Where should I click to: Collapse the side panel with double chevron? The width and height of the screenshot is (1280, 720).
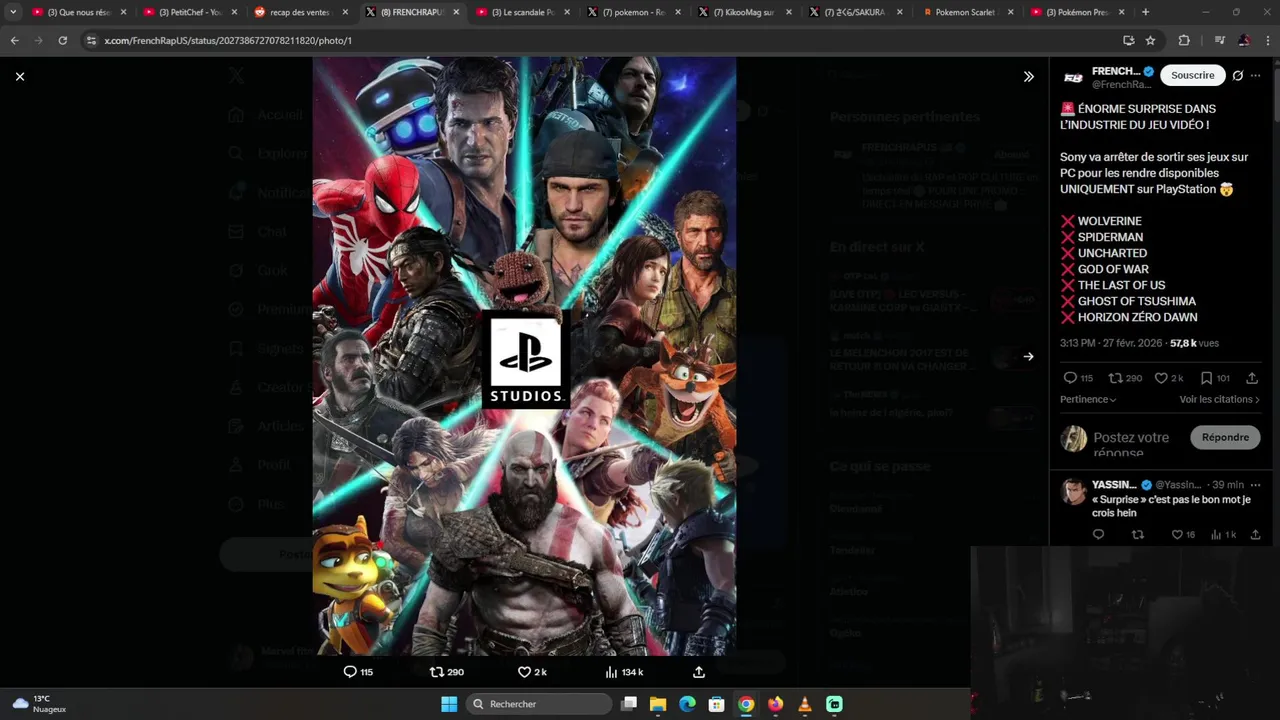pyautogui.click(x=1028, y=76)
